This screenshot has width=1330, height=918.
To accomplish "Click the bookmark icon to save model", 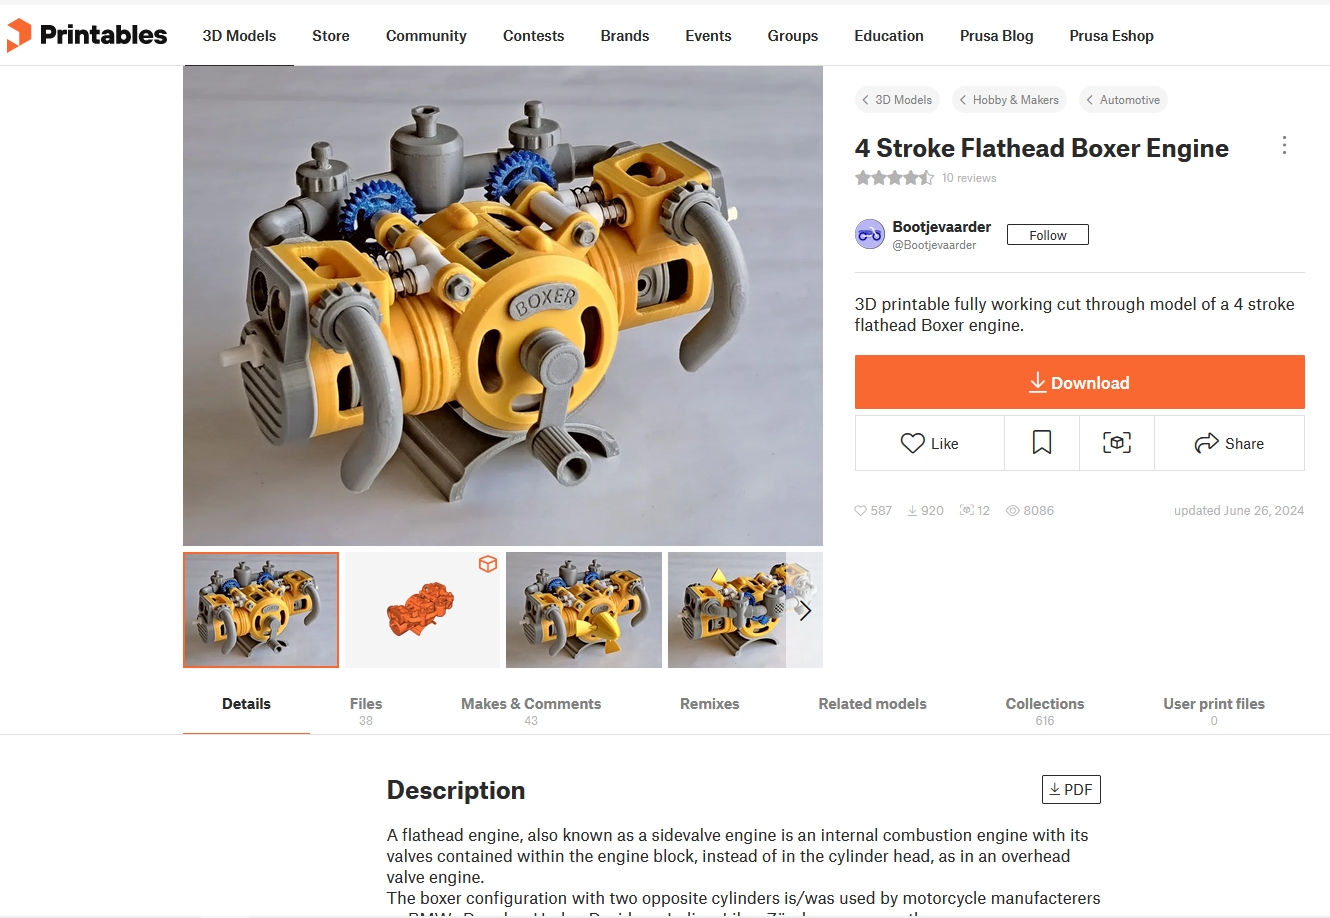I will [x=1042, y=443].
